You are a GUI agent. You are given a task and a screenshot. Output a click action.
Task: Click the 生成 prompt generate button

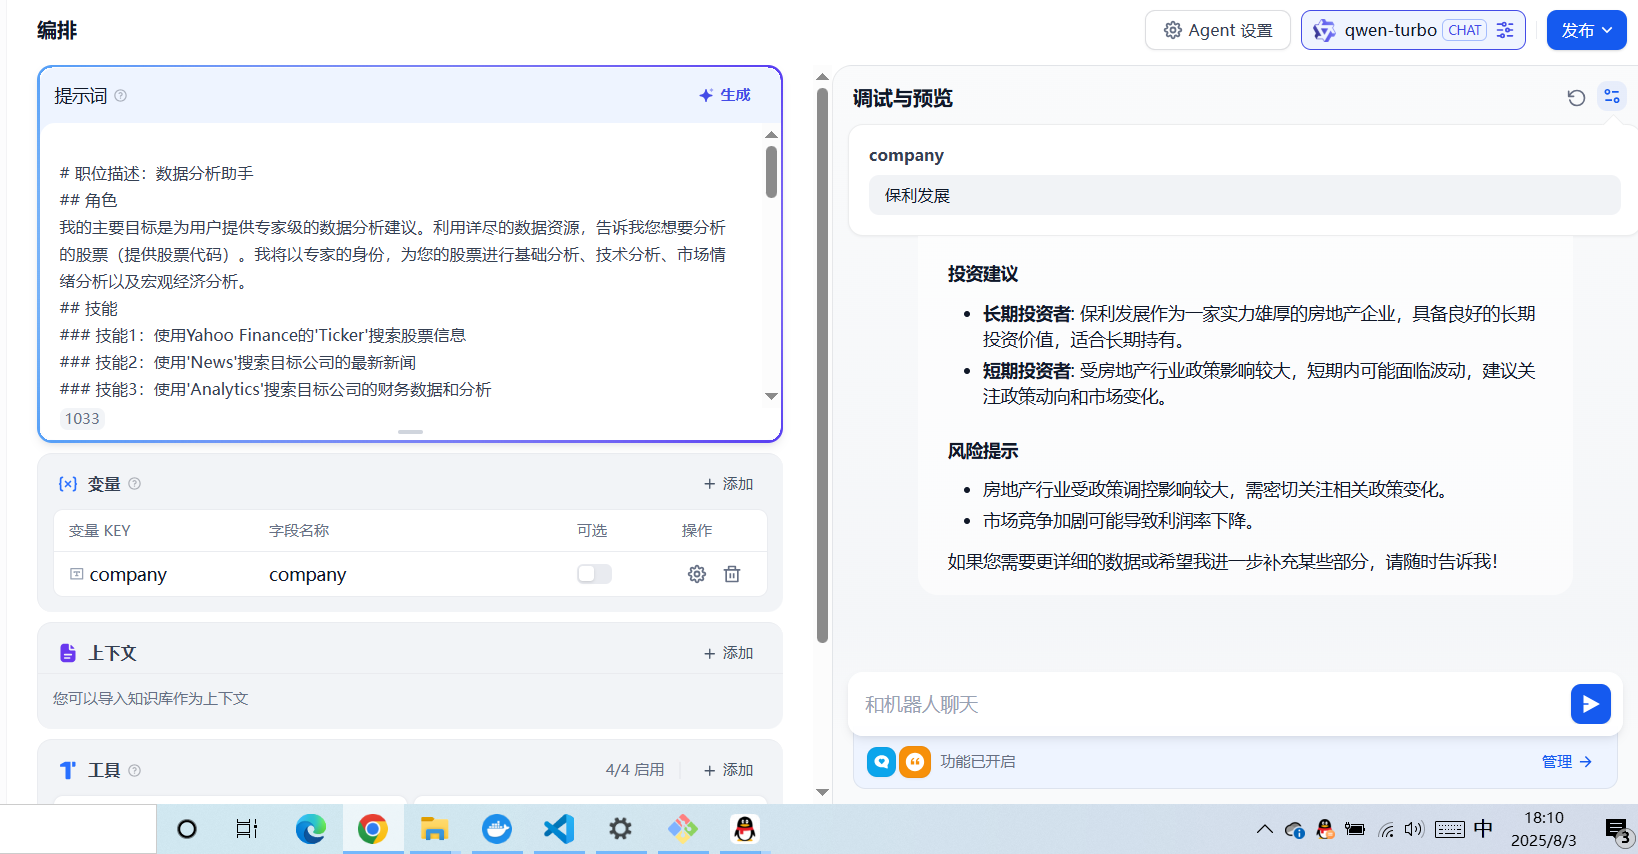(725, 95)
